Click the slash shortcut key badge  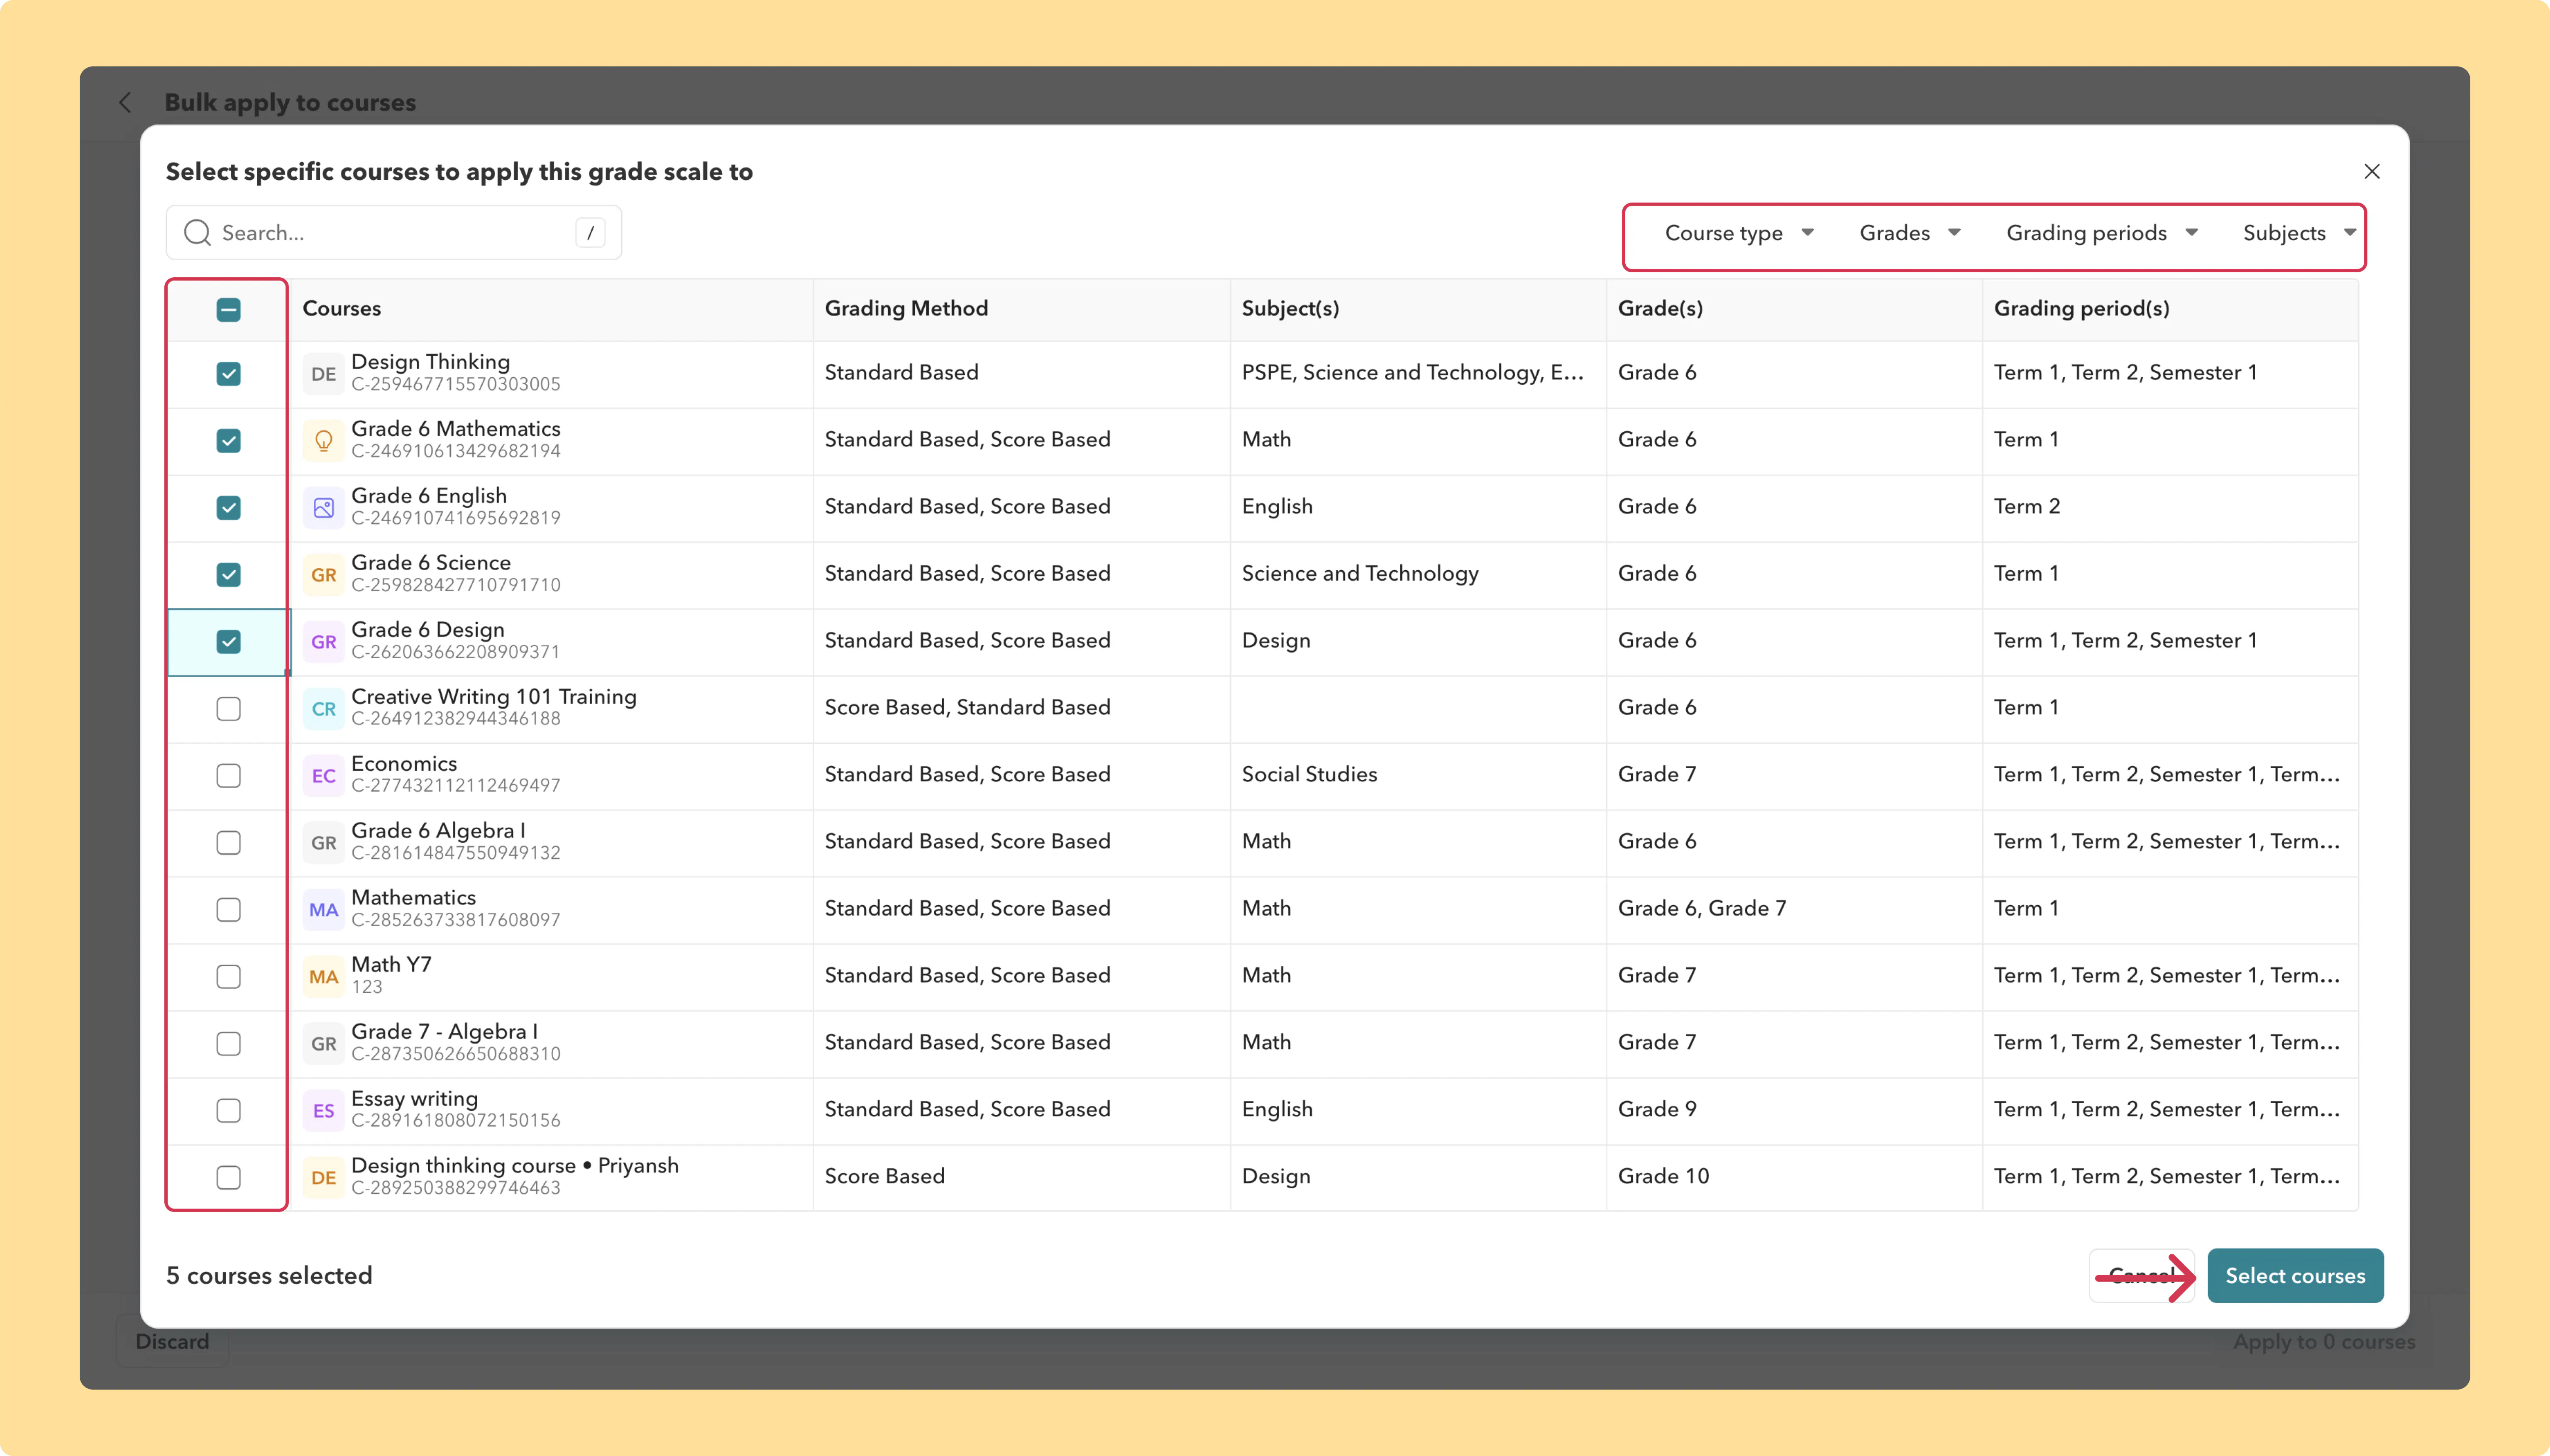click(590, 233)
